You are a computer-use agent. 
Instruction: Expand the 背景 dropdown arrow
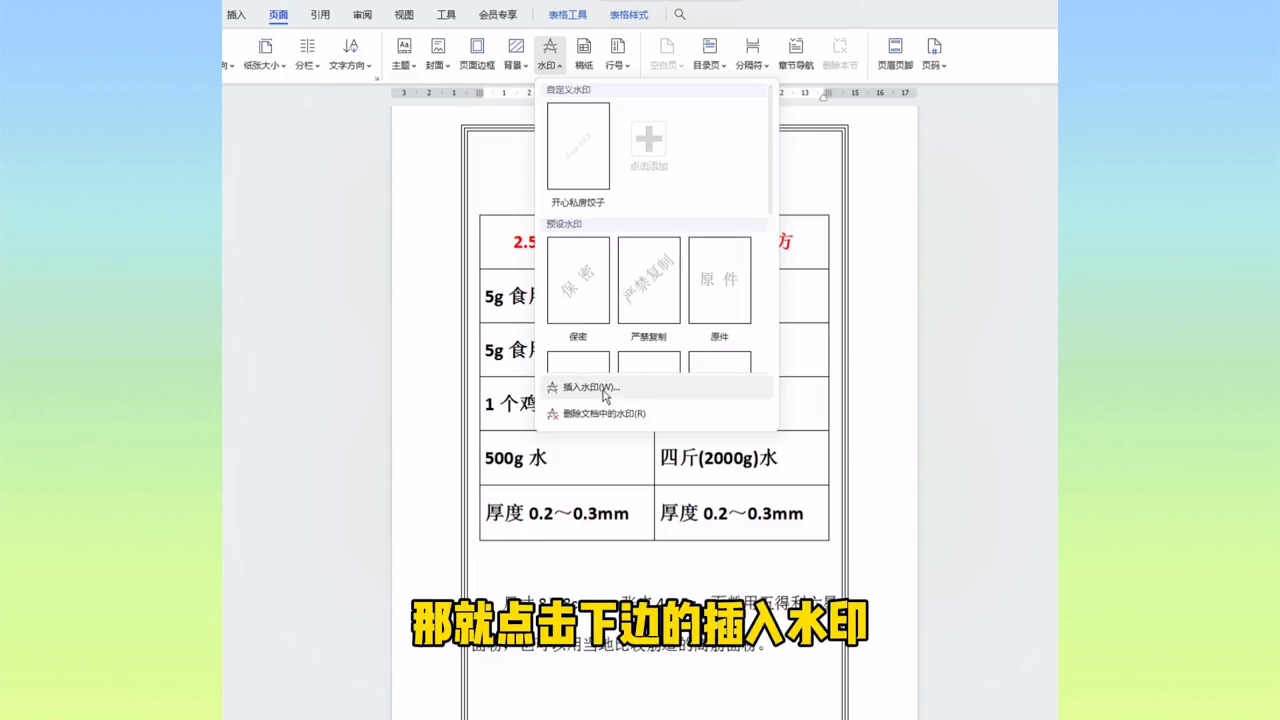click(526, 66)
